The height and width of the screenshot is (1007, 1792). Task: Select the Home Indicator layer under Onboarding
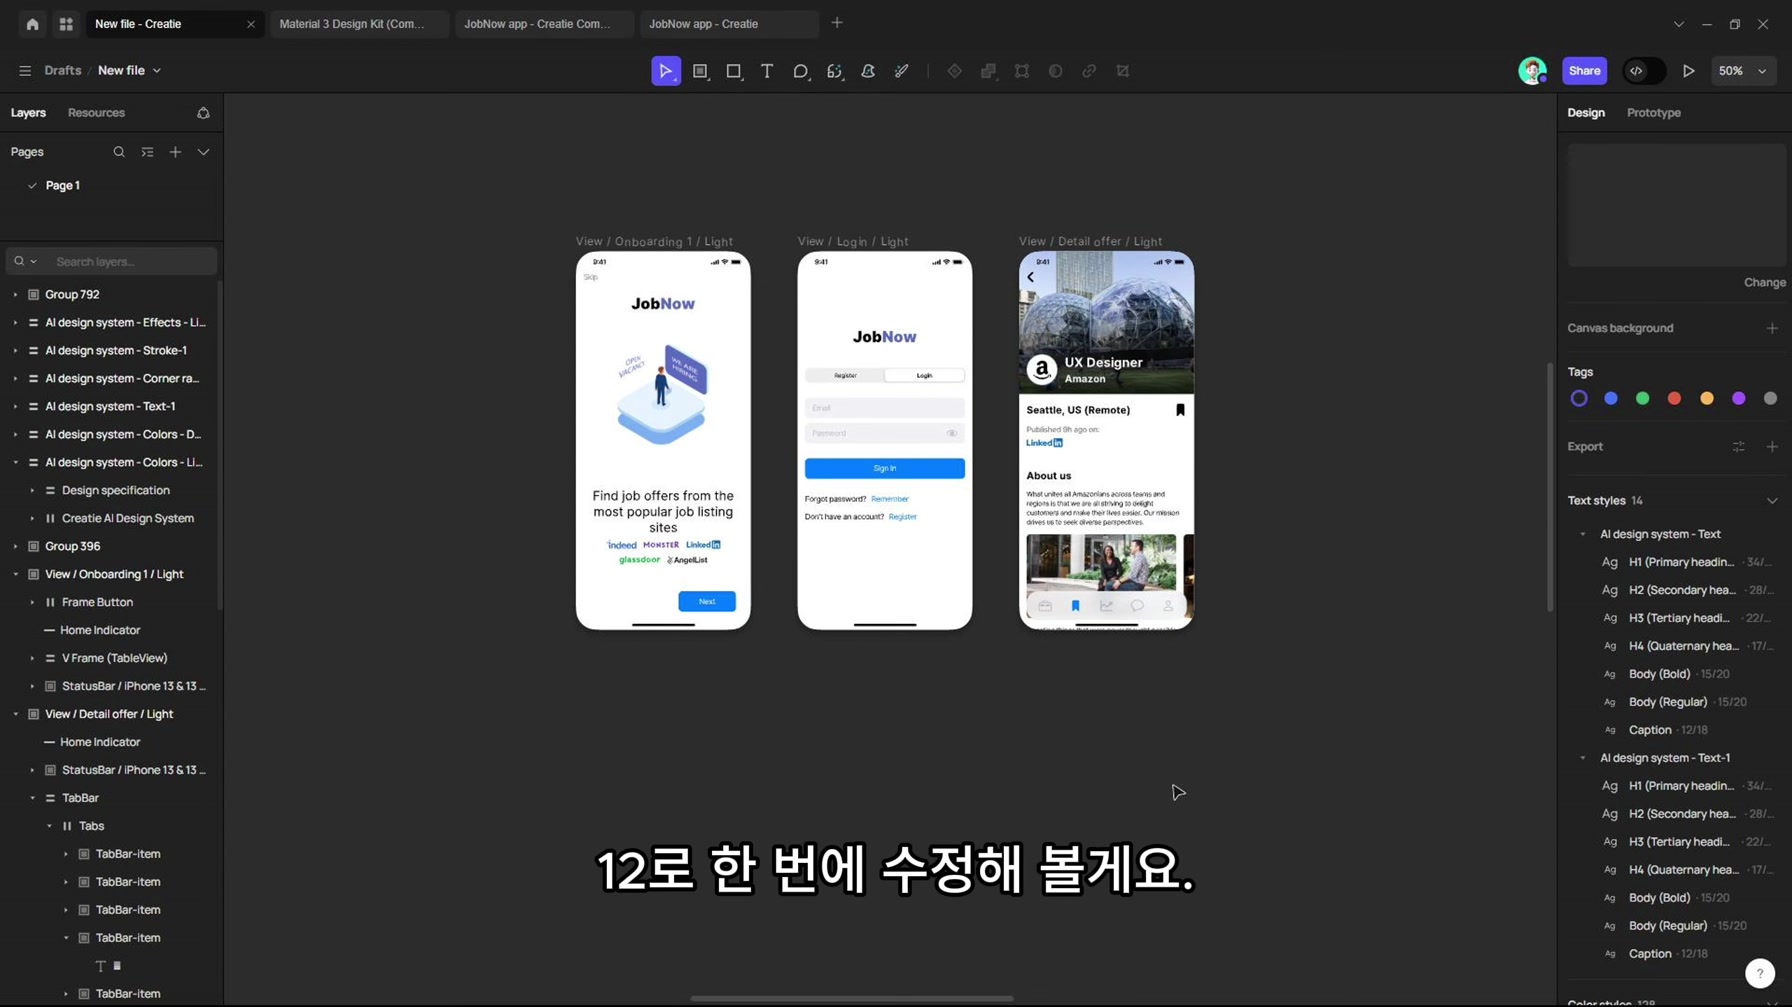100,631
